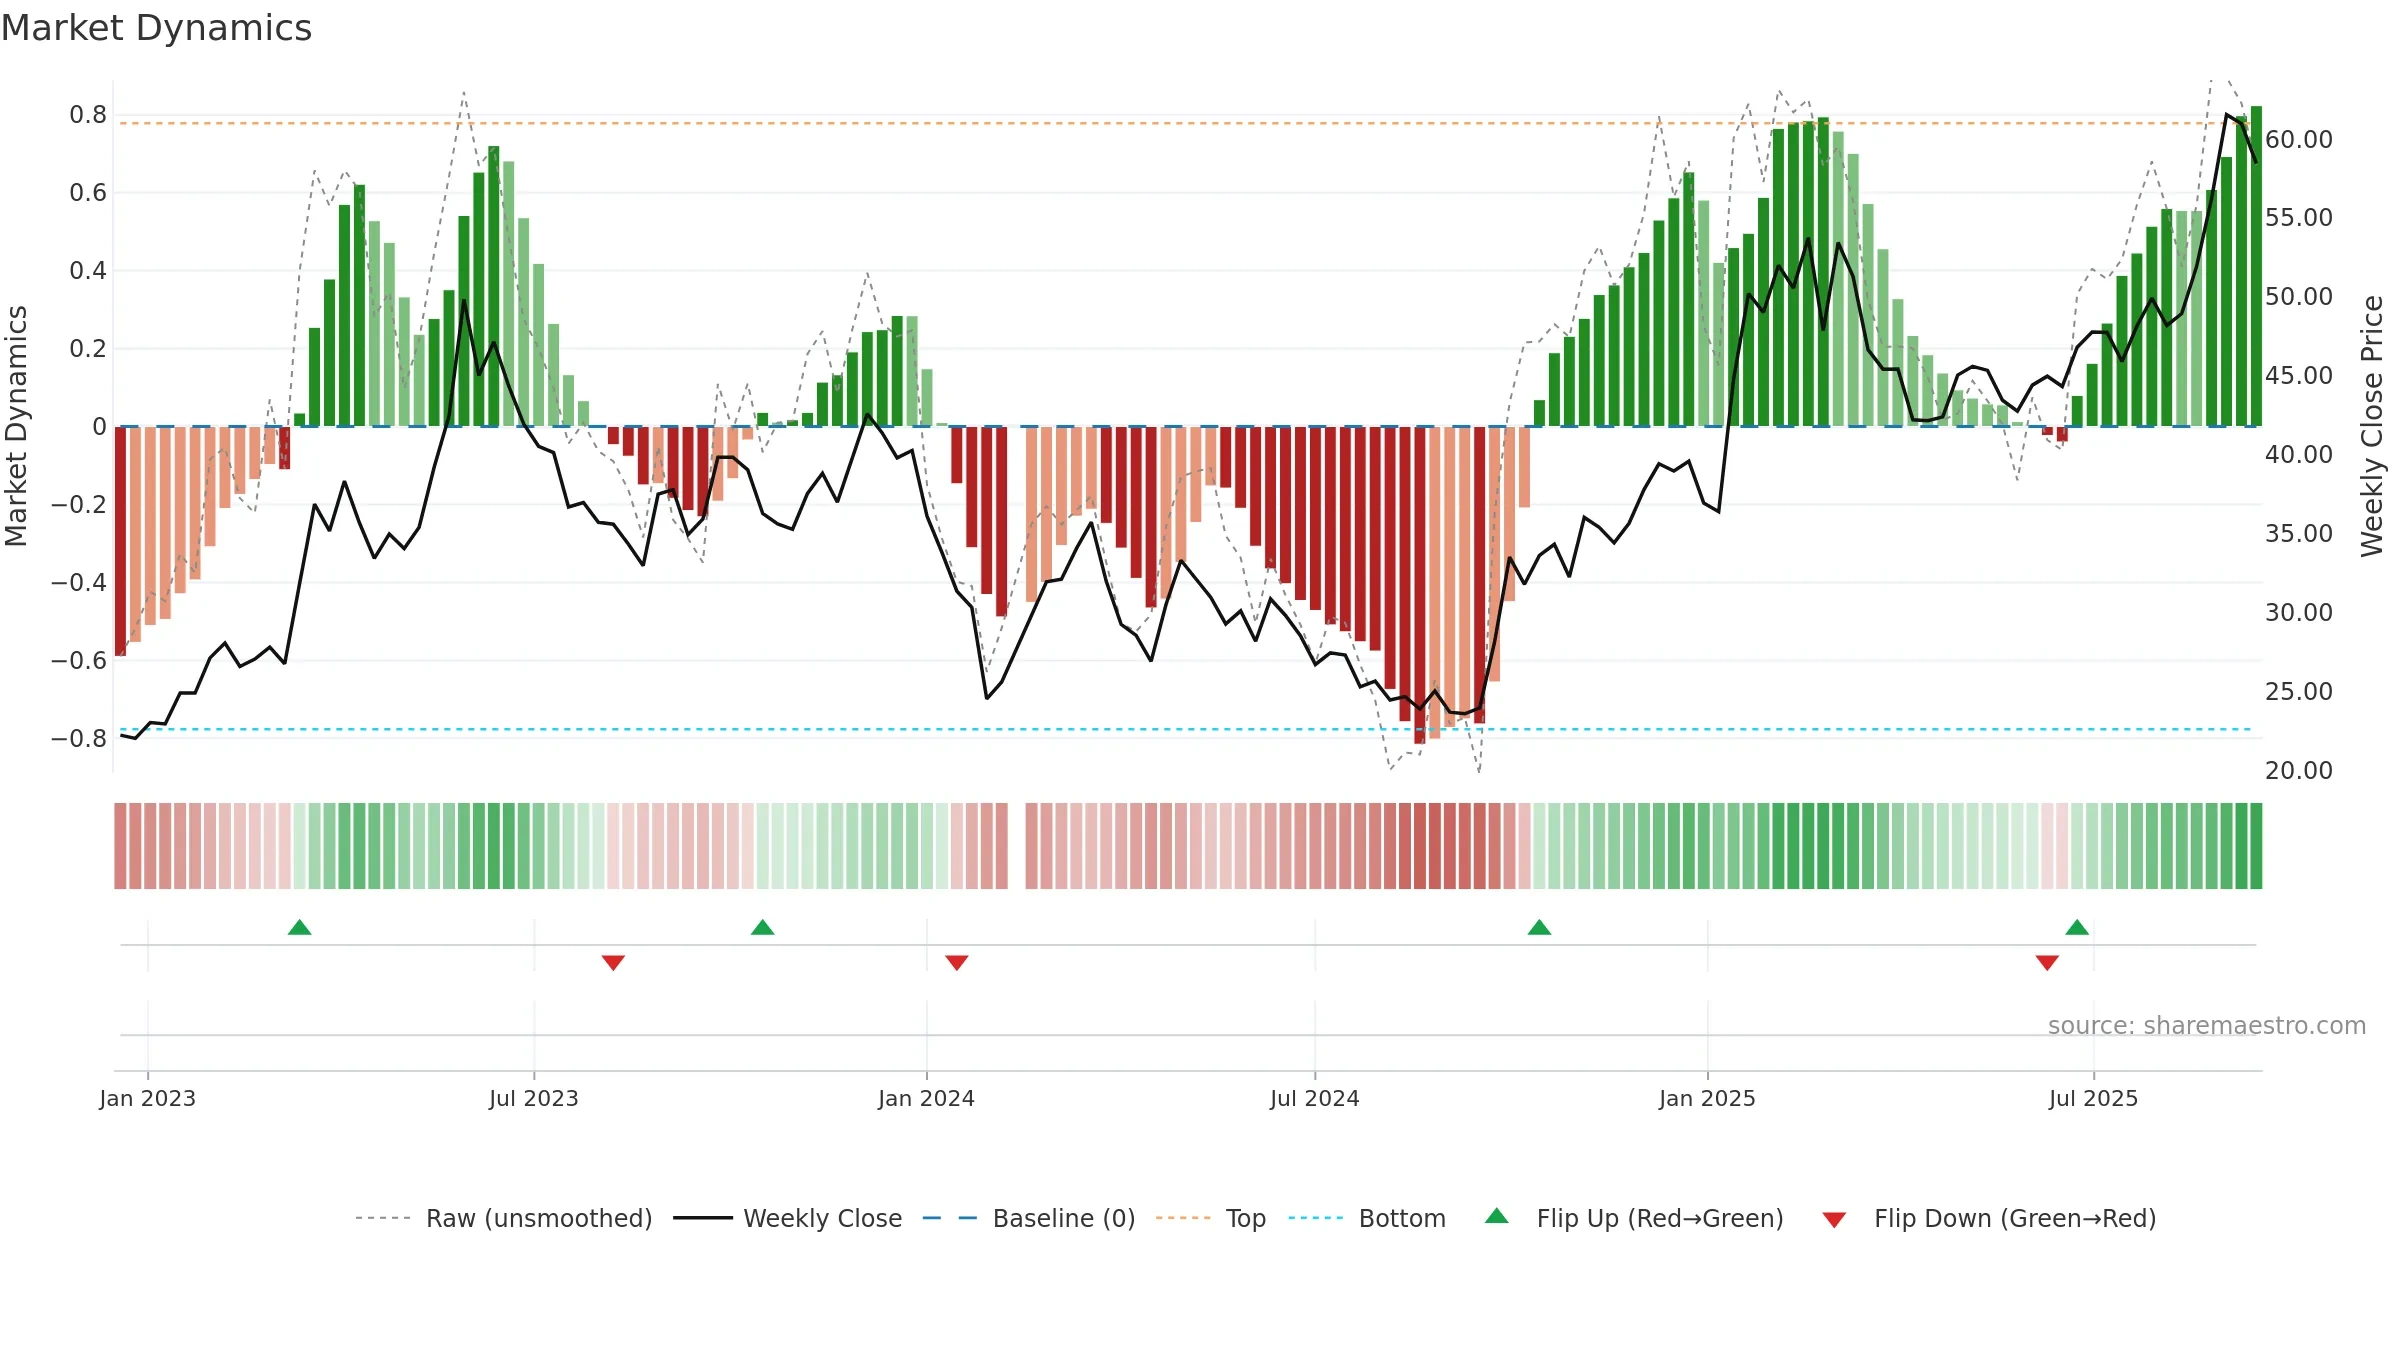
Task: Toggle the Bottom legend entry
Action: click(1367, 1218)
